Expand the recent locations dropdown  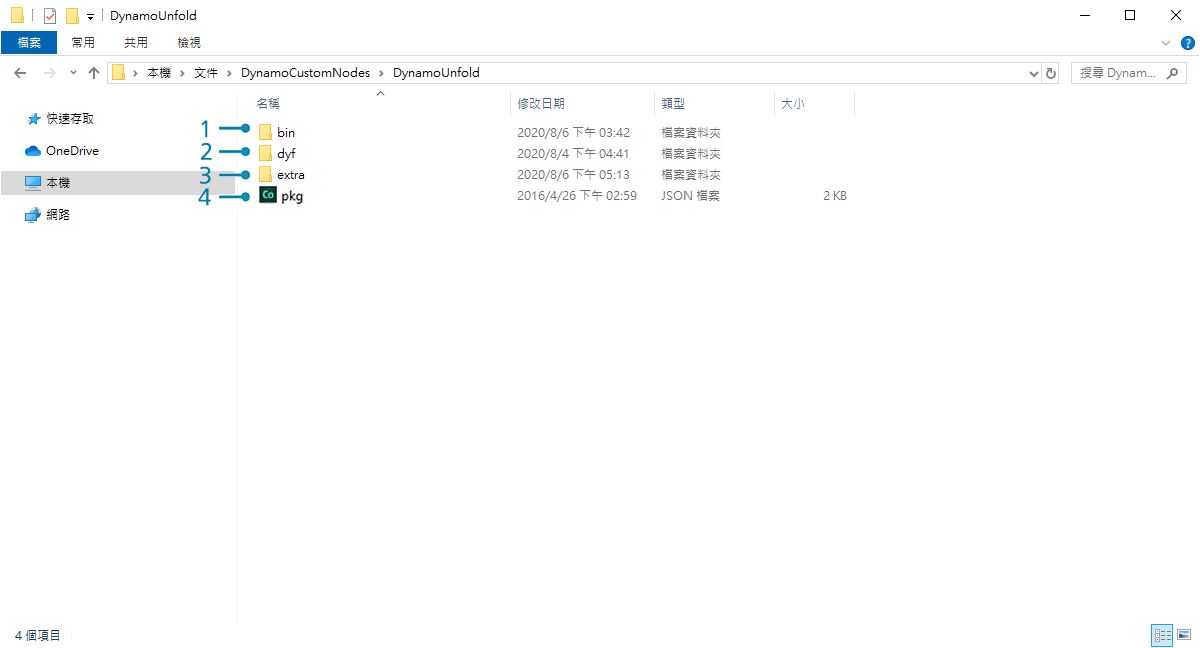coord(72,73)
